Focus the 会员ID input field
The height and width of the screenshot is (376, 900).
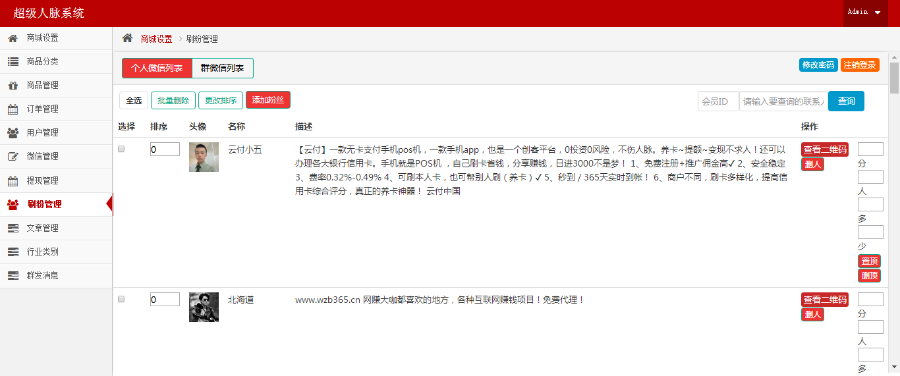coord(719,101)
